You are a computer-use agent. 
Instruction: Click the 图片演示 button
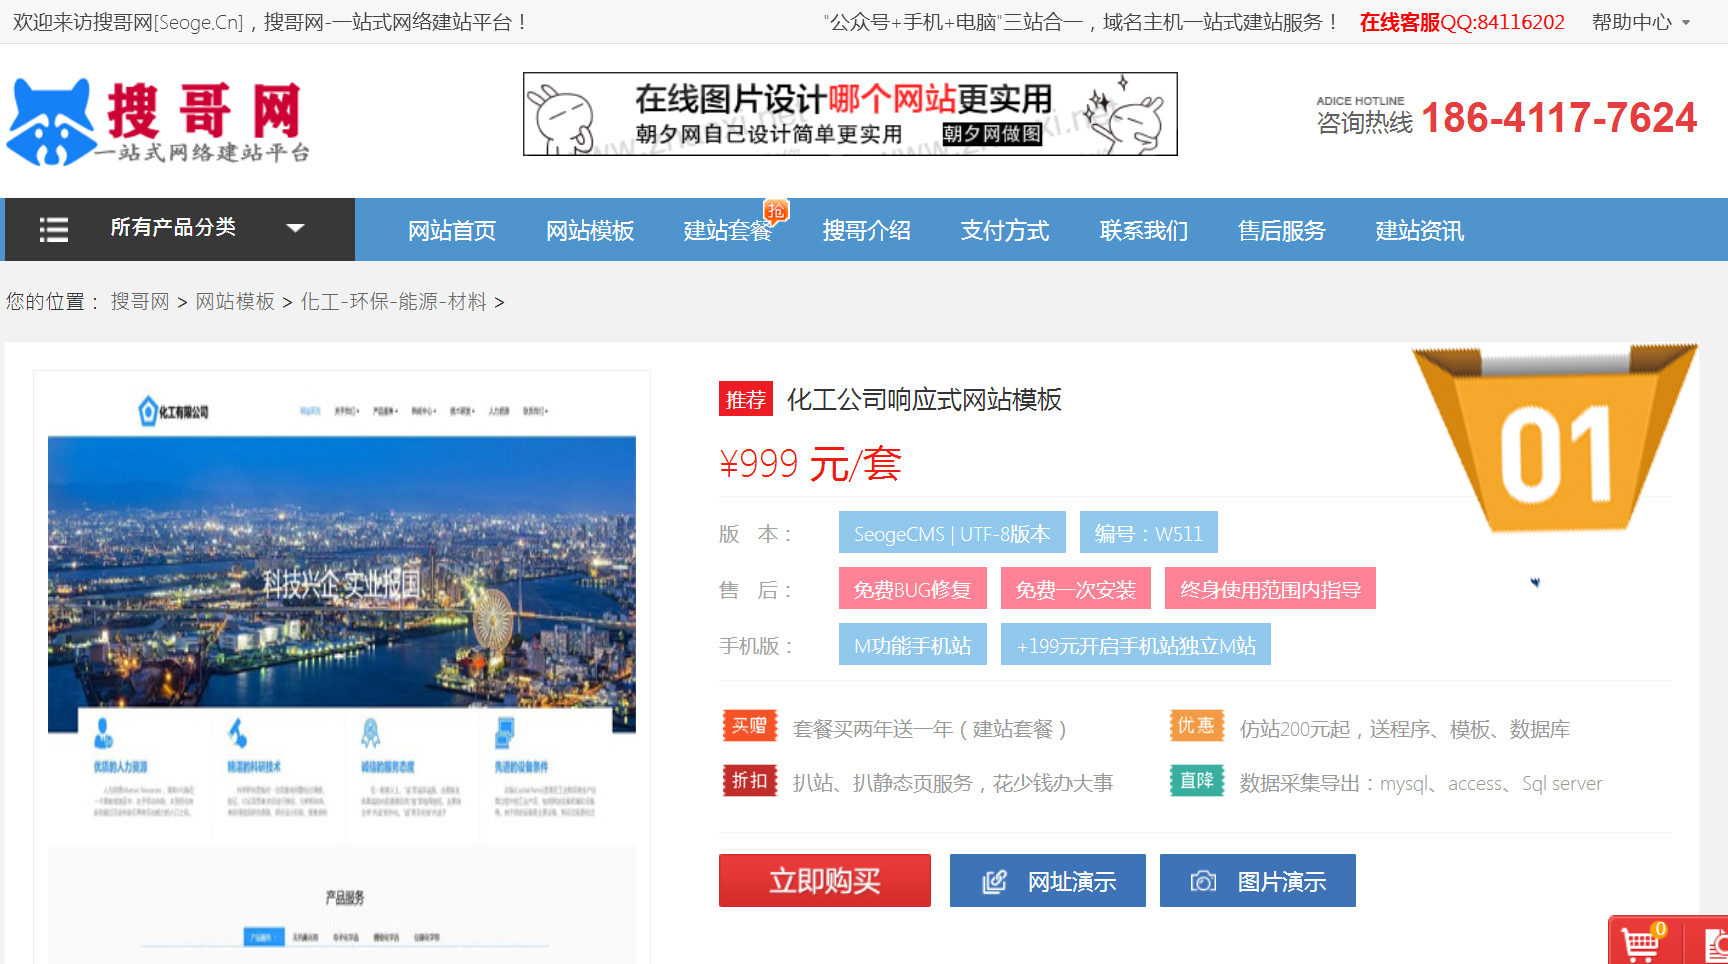[1257, 881]
